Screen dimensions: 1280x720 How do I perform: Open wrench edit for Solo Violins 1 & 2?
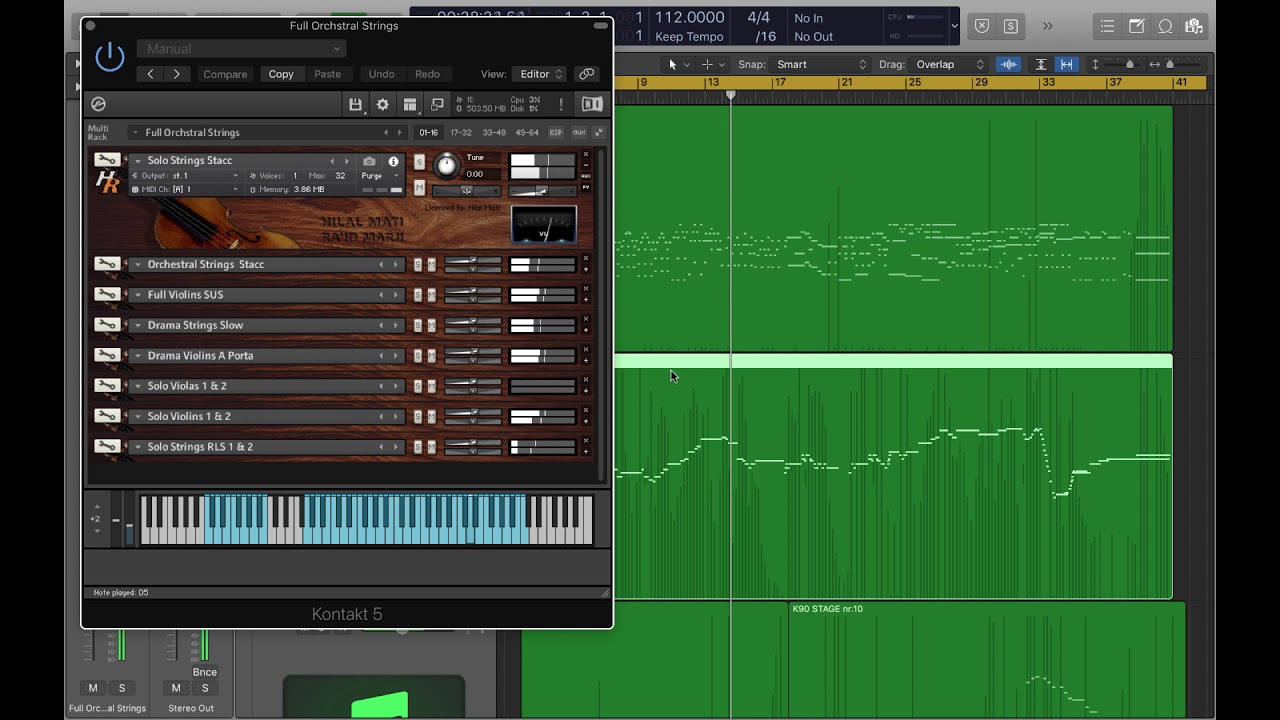[x=106, y=416]
